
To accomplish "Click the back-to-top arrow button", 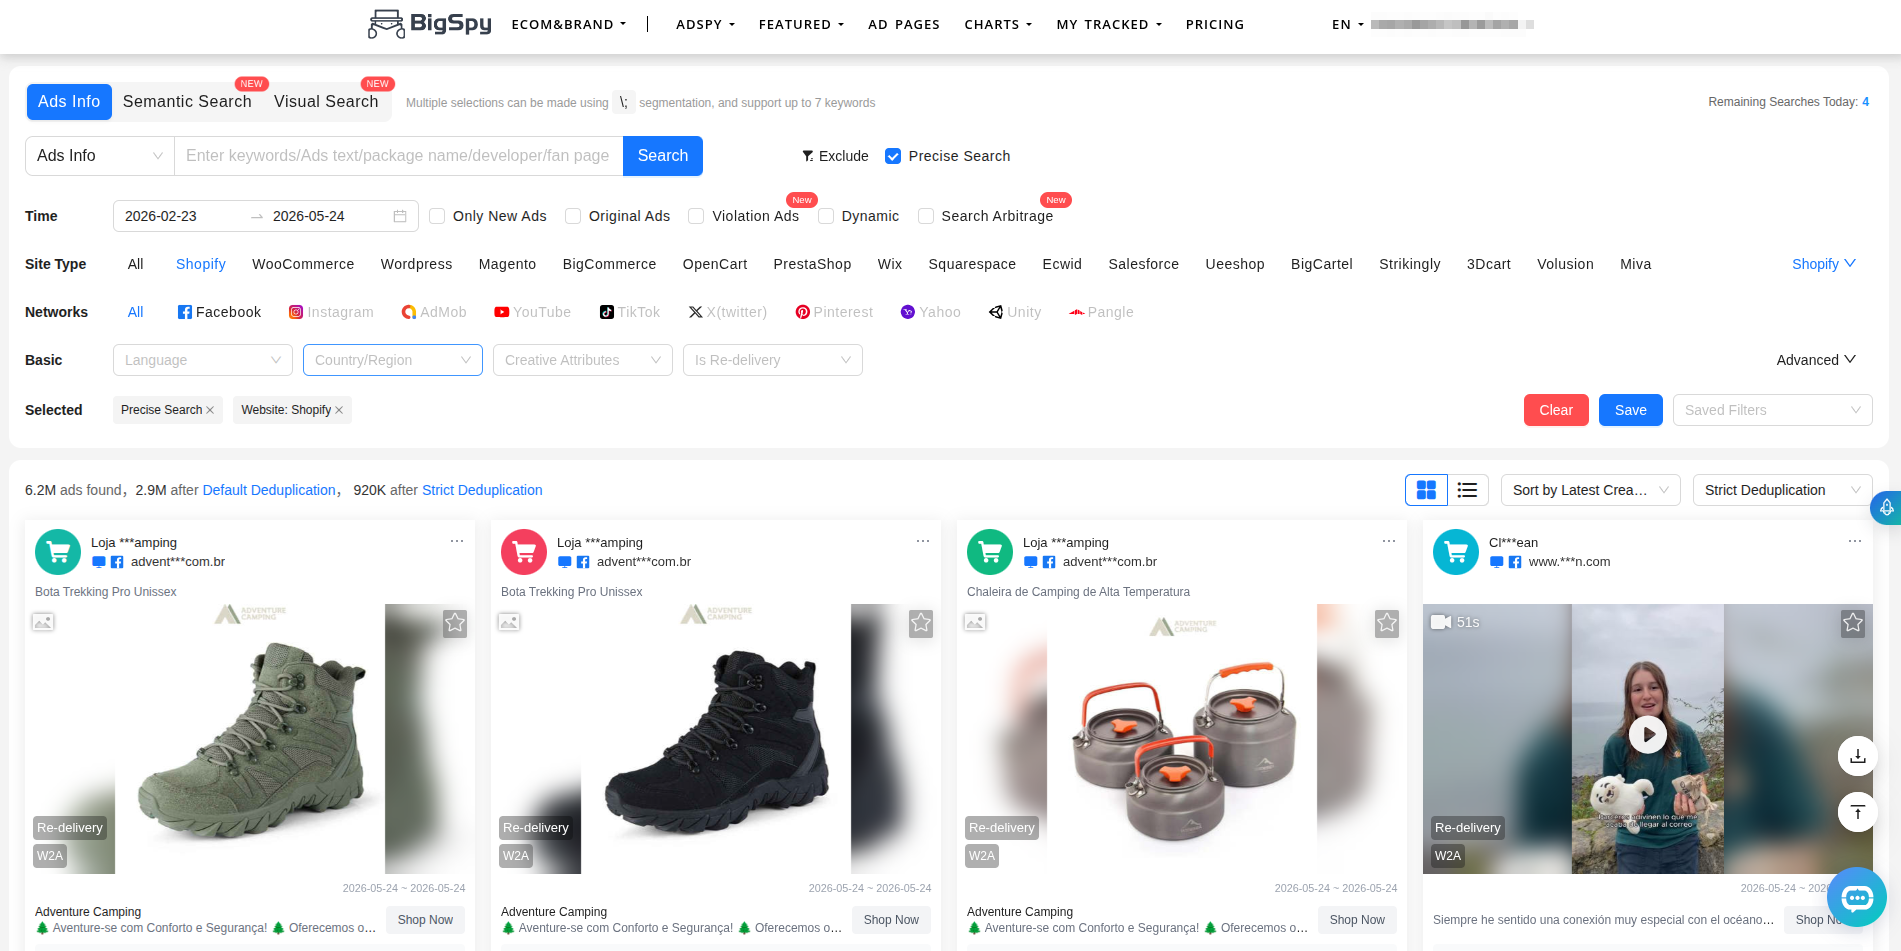I will (x=1858, y=811).
